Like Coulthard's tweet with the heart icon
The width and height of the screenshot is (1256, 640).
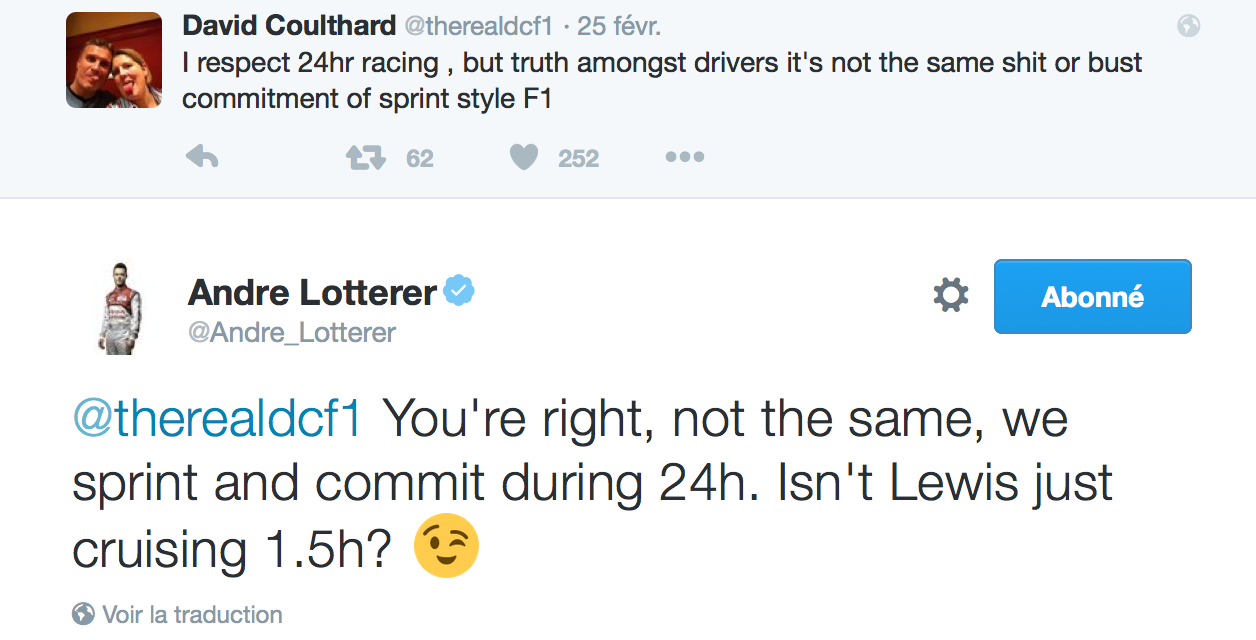click(524, 157)
